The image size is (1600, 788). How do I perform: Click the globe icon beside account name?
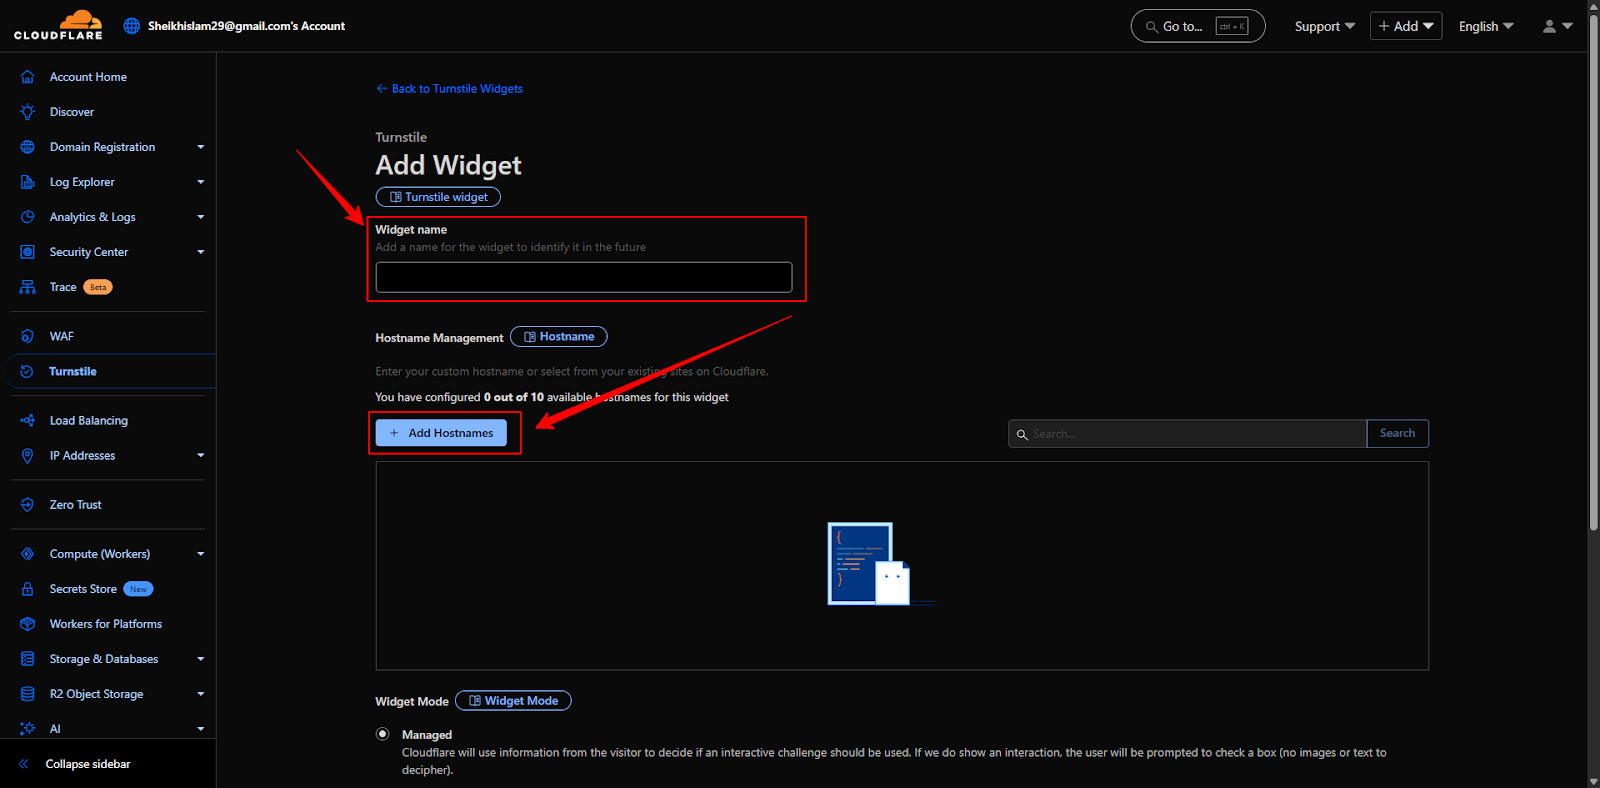[x=132, y=26]
